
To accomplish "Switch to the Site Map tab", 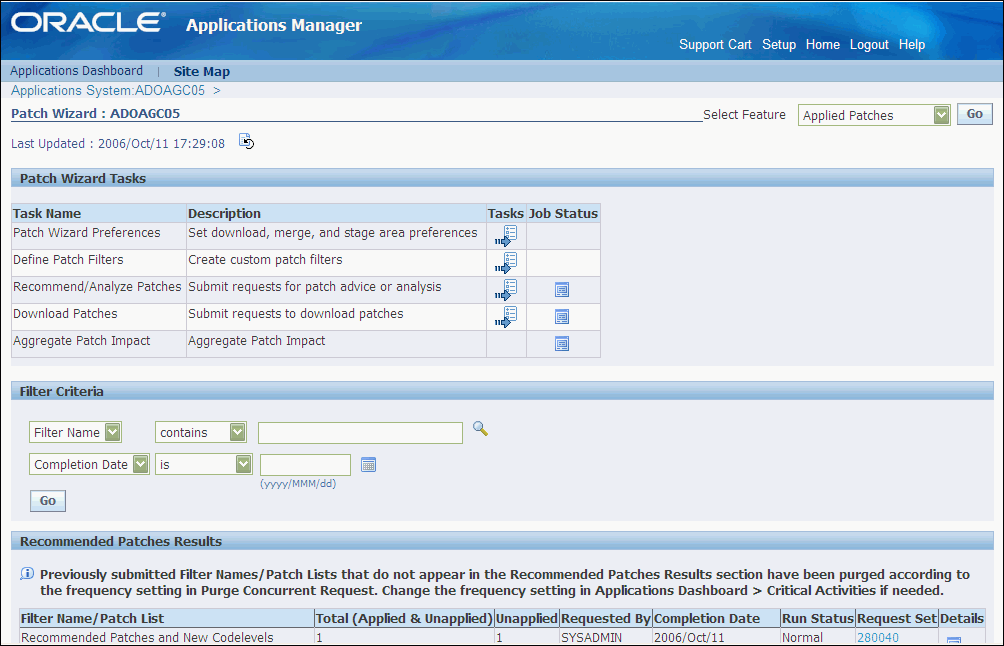I will [202, 72].
